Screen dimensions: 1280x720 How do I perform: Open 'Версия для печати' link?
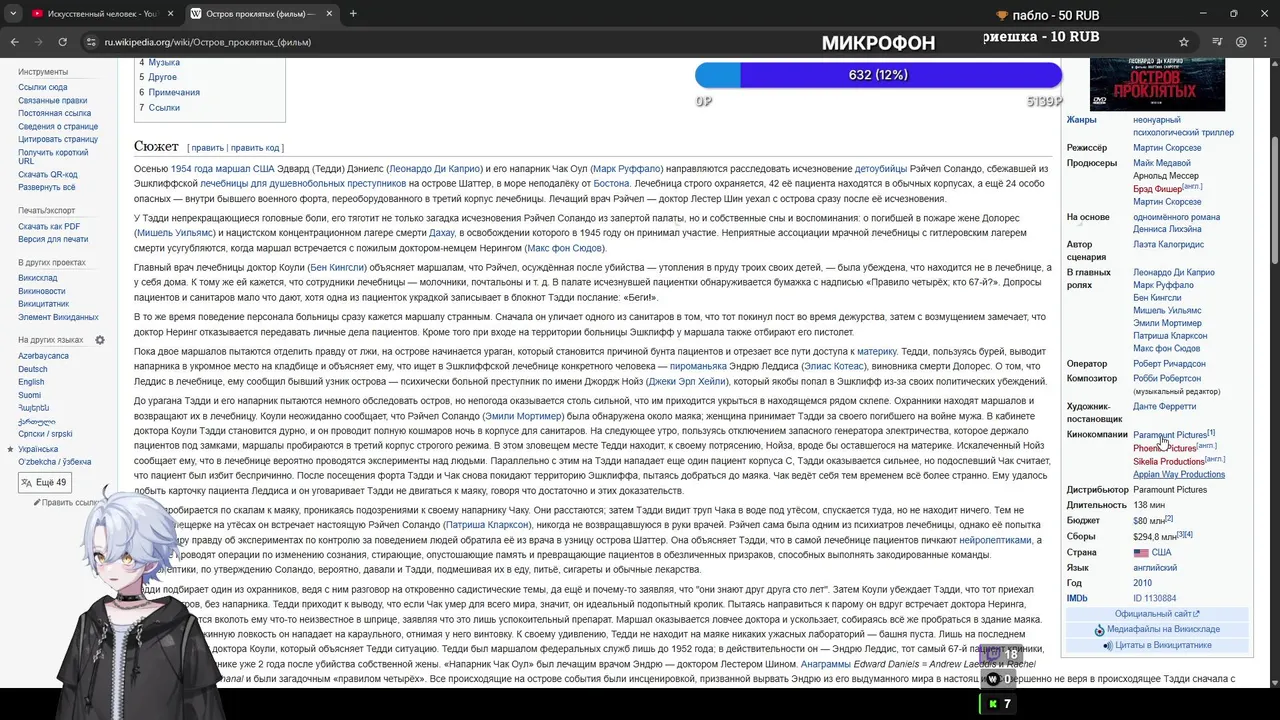(x=53, y=239)
